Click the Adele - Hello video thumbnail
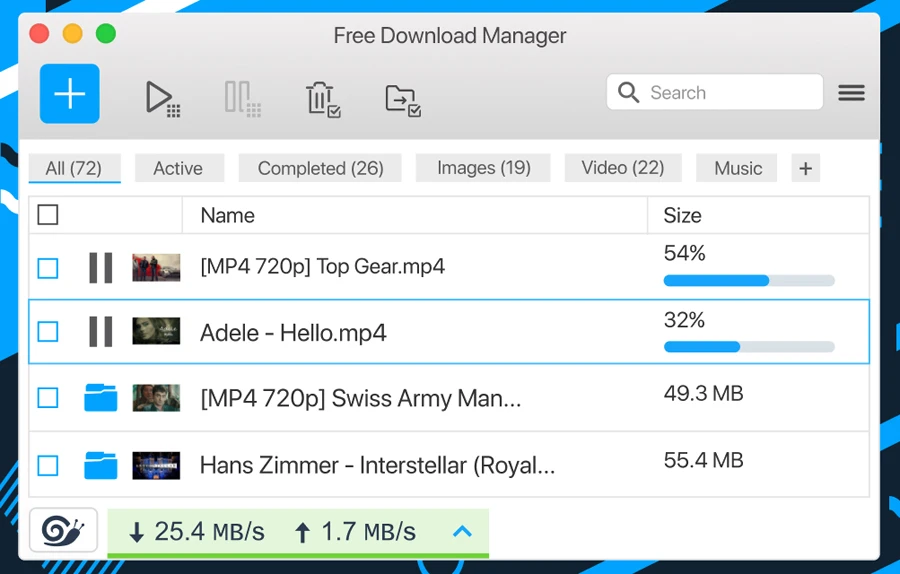900x574 pixels. point(156,331)
